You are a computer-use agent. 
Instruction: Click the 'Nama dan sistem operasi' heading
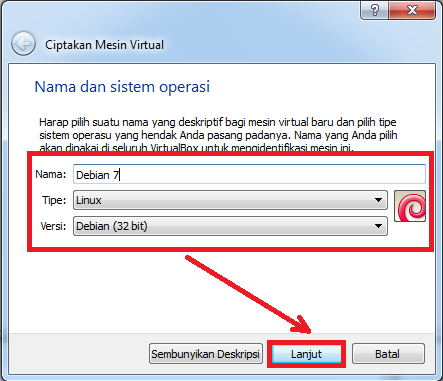pos(122,87)
